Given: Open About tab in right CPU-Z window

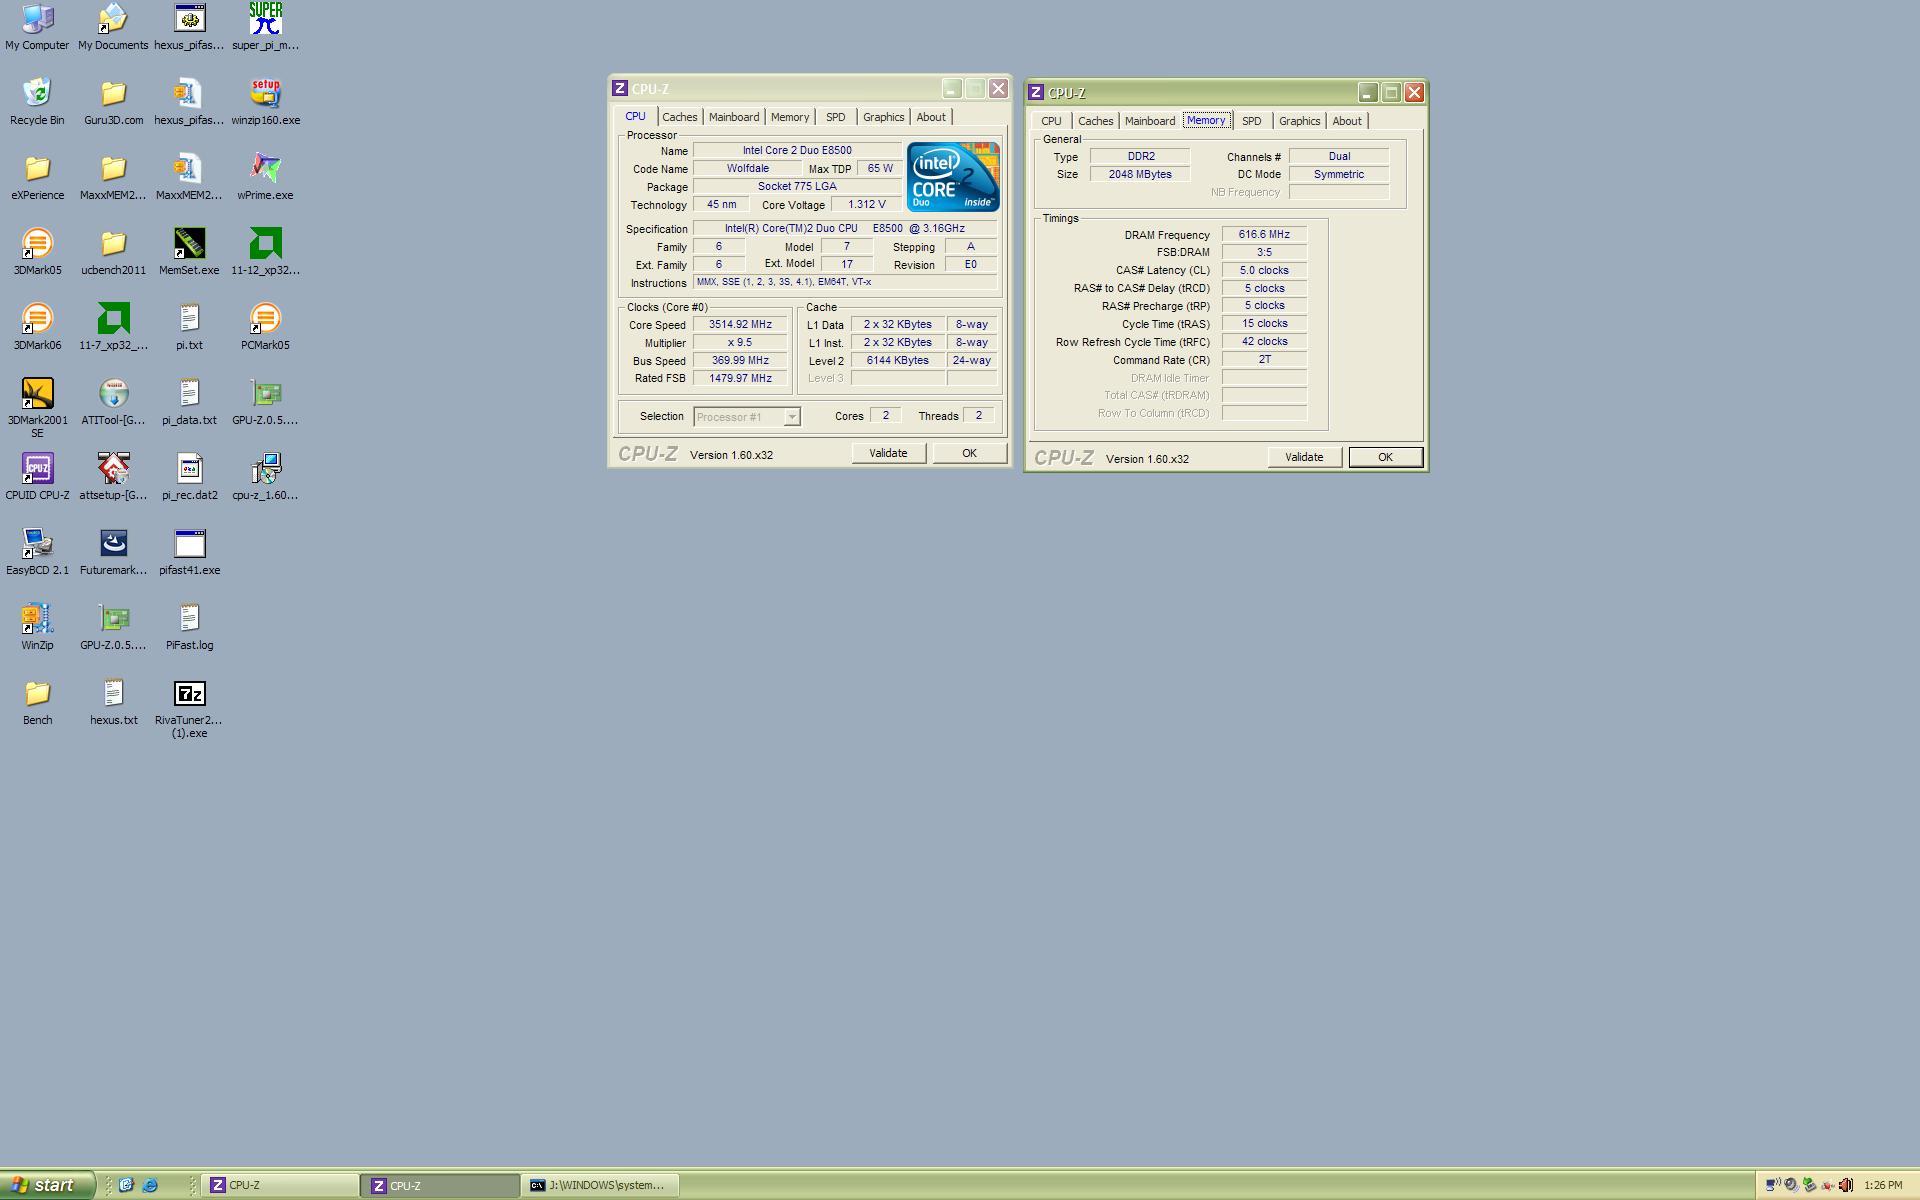Looking at the screenshot, I should tap(1346, 121).
